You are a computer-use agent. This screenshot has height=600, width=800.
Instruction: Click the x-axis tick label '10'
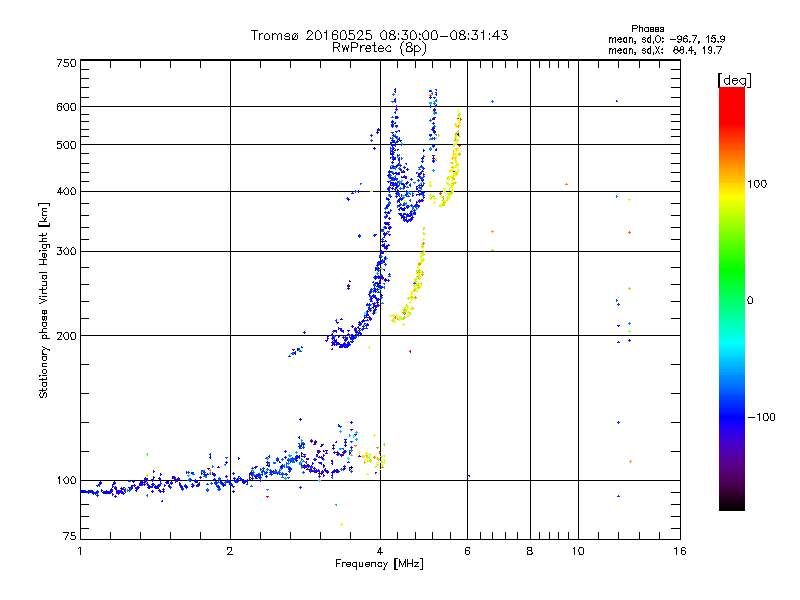tap(578, 551)
